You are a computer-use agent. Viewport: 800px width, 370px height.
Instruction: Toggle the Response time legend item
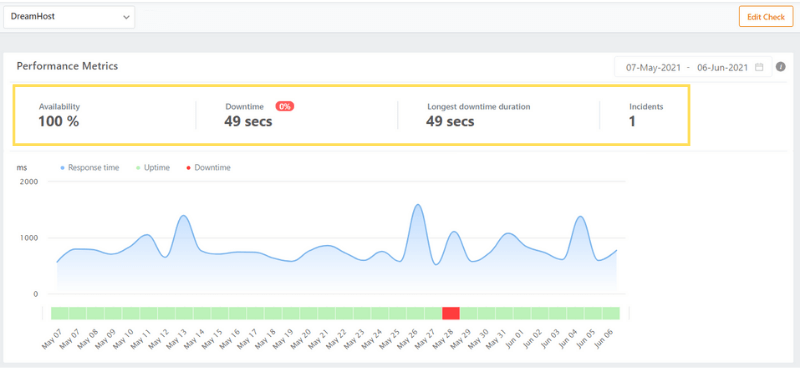(x=90, y=167)
